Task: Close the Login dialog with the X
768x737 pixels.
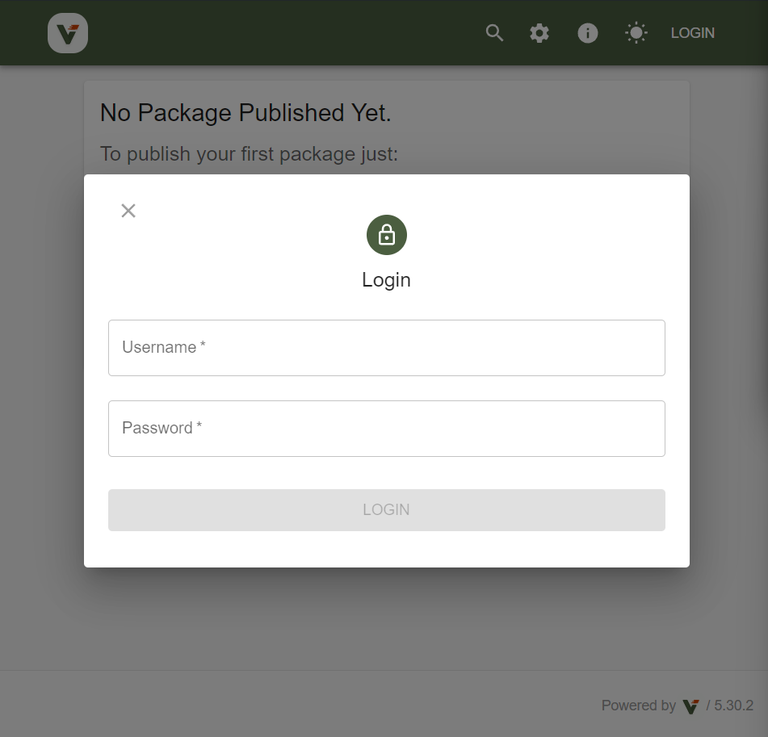Action: [x=128, y=210]
